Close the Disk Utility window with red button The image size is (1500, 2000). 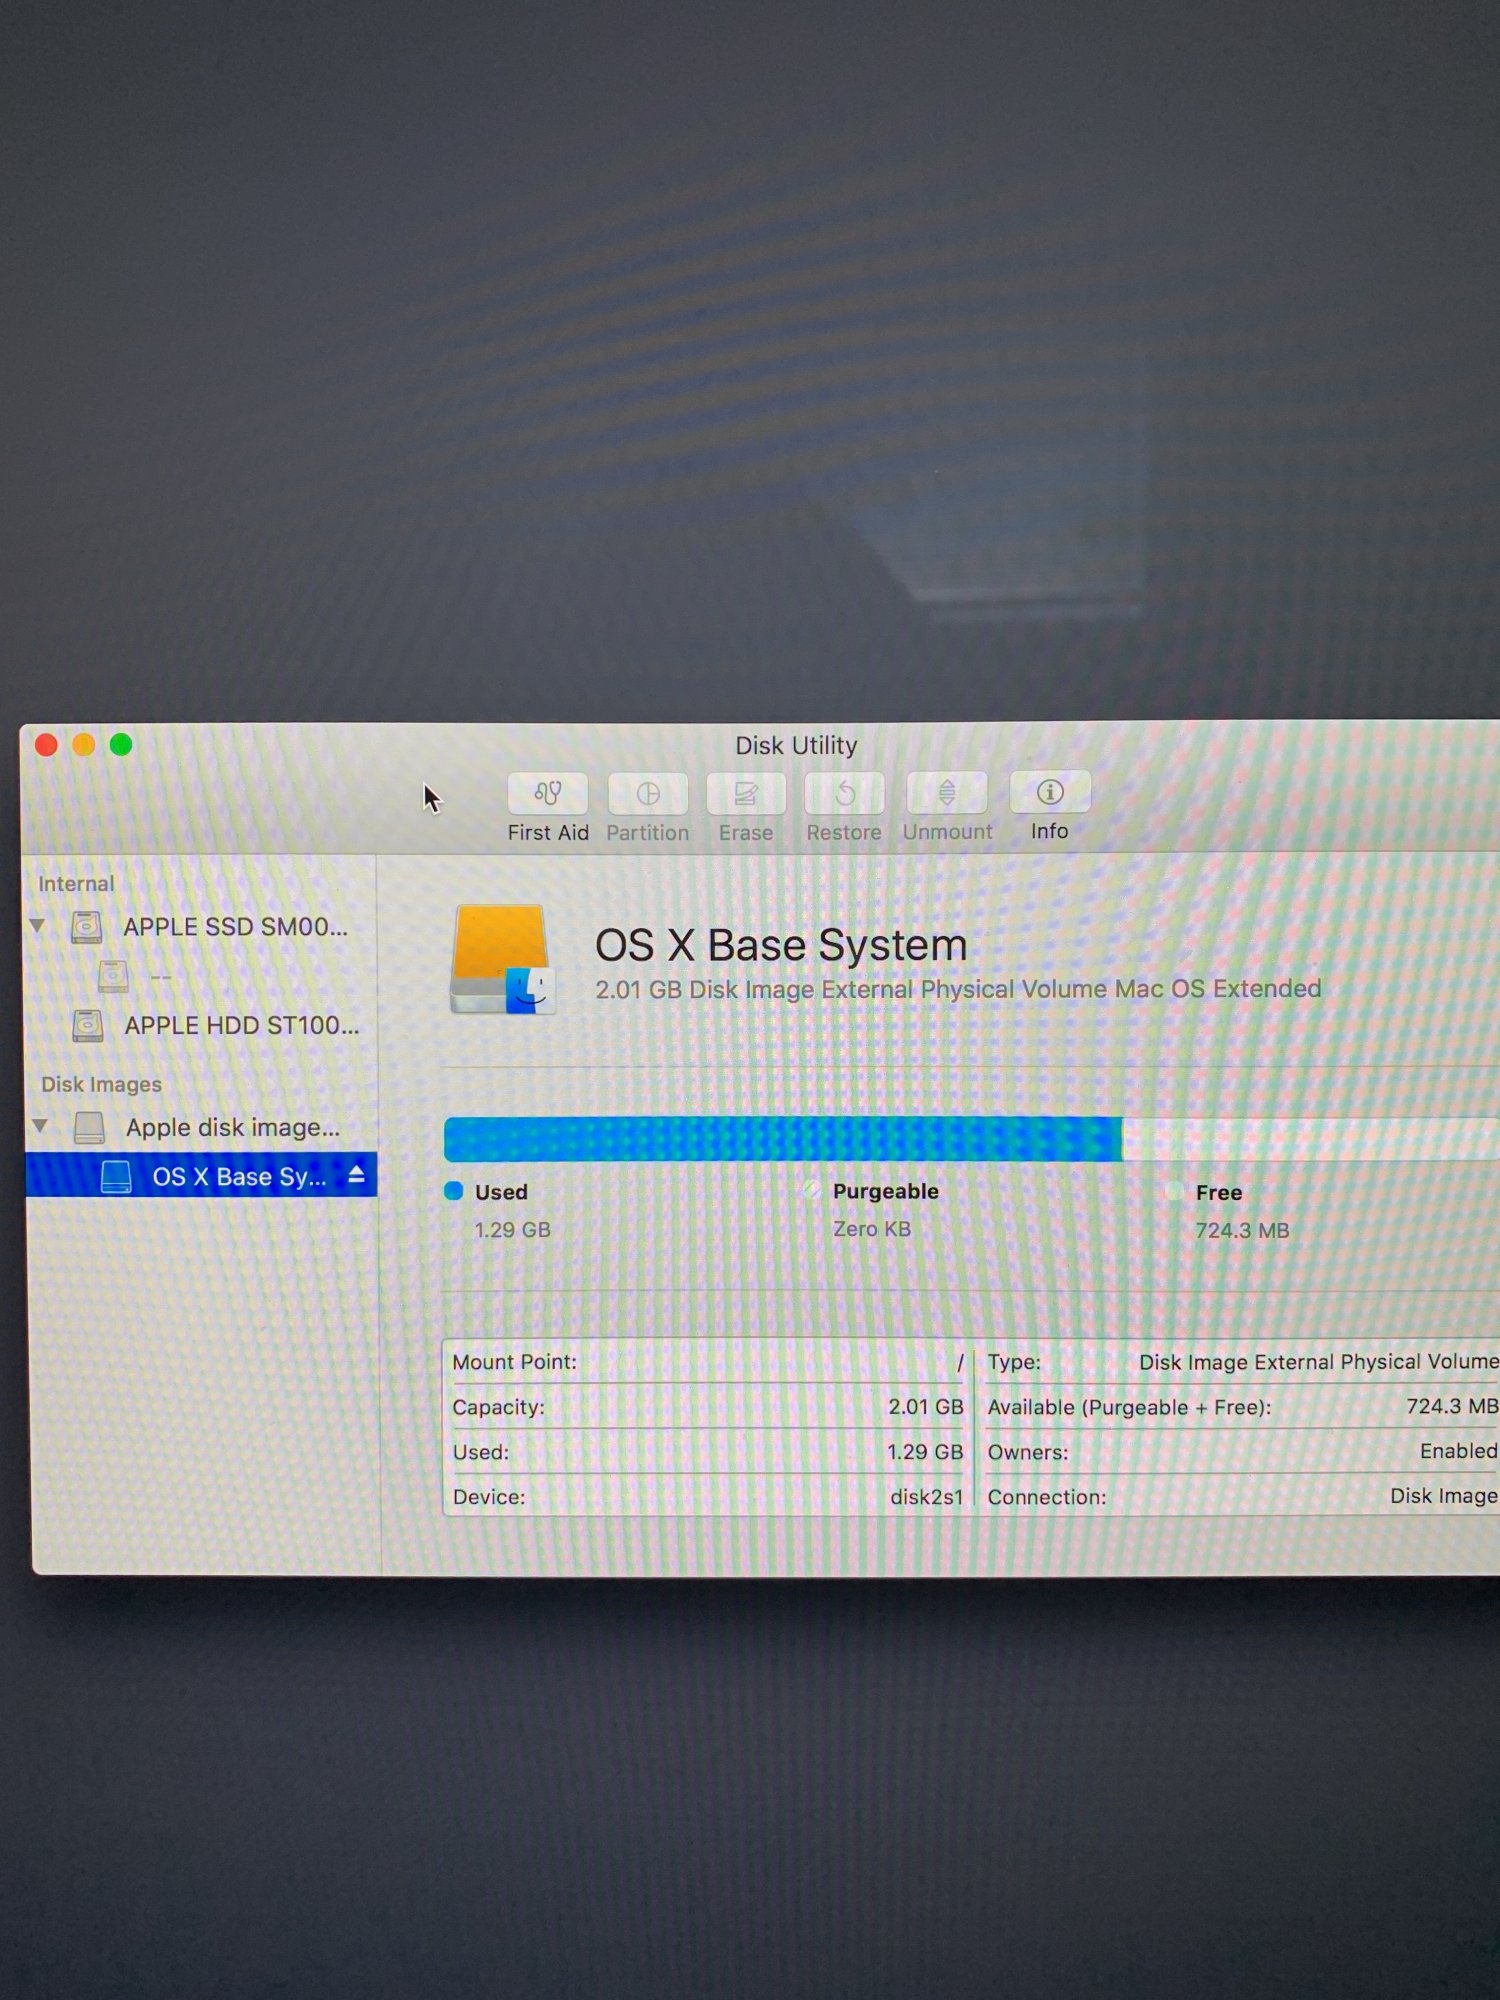click(x=46, y=745)
